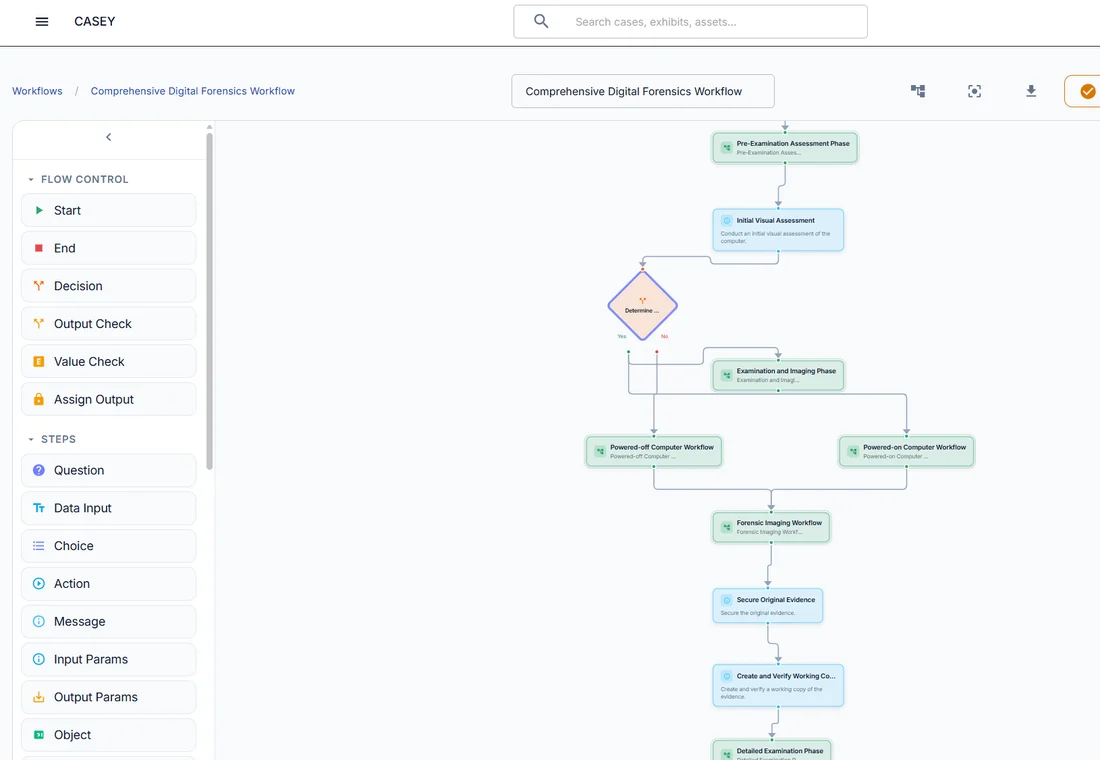
Task: Select the Choice step item
Action: pos(109,547)
